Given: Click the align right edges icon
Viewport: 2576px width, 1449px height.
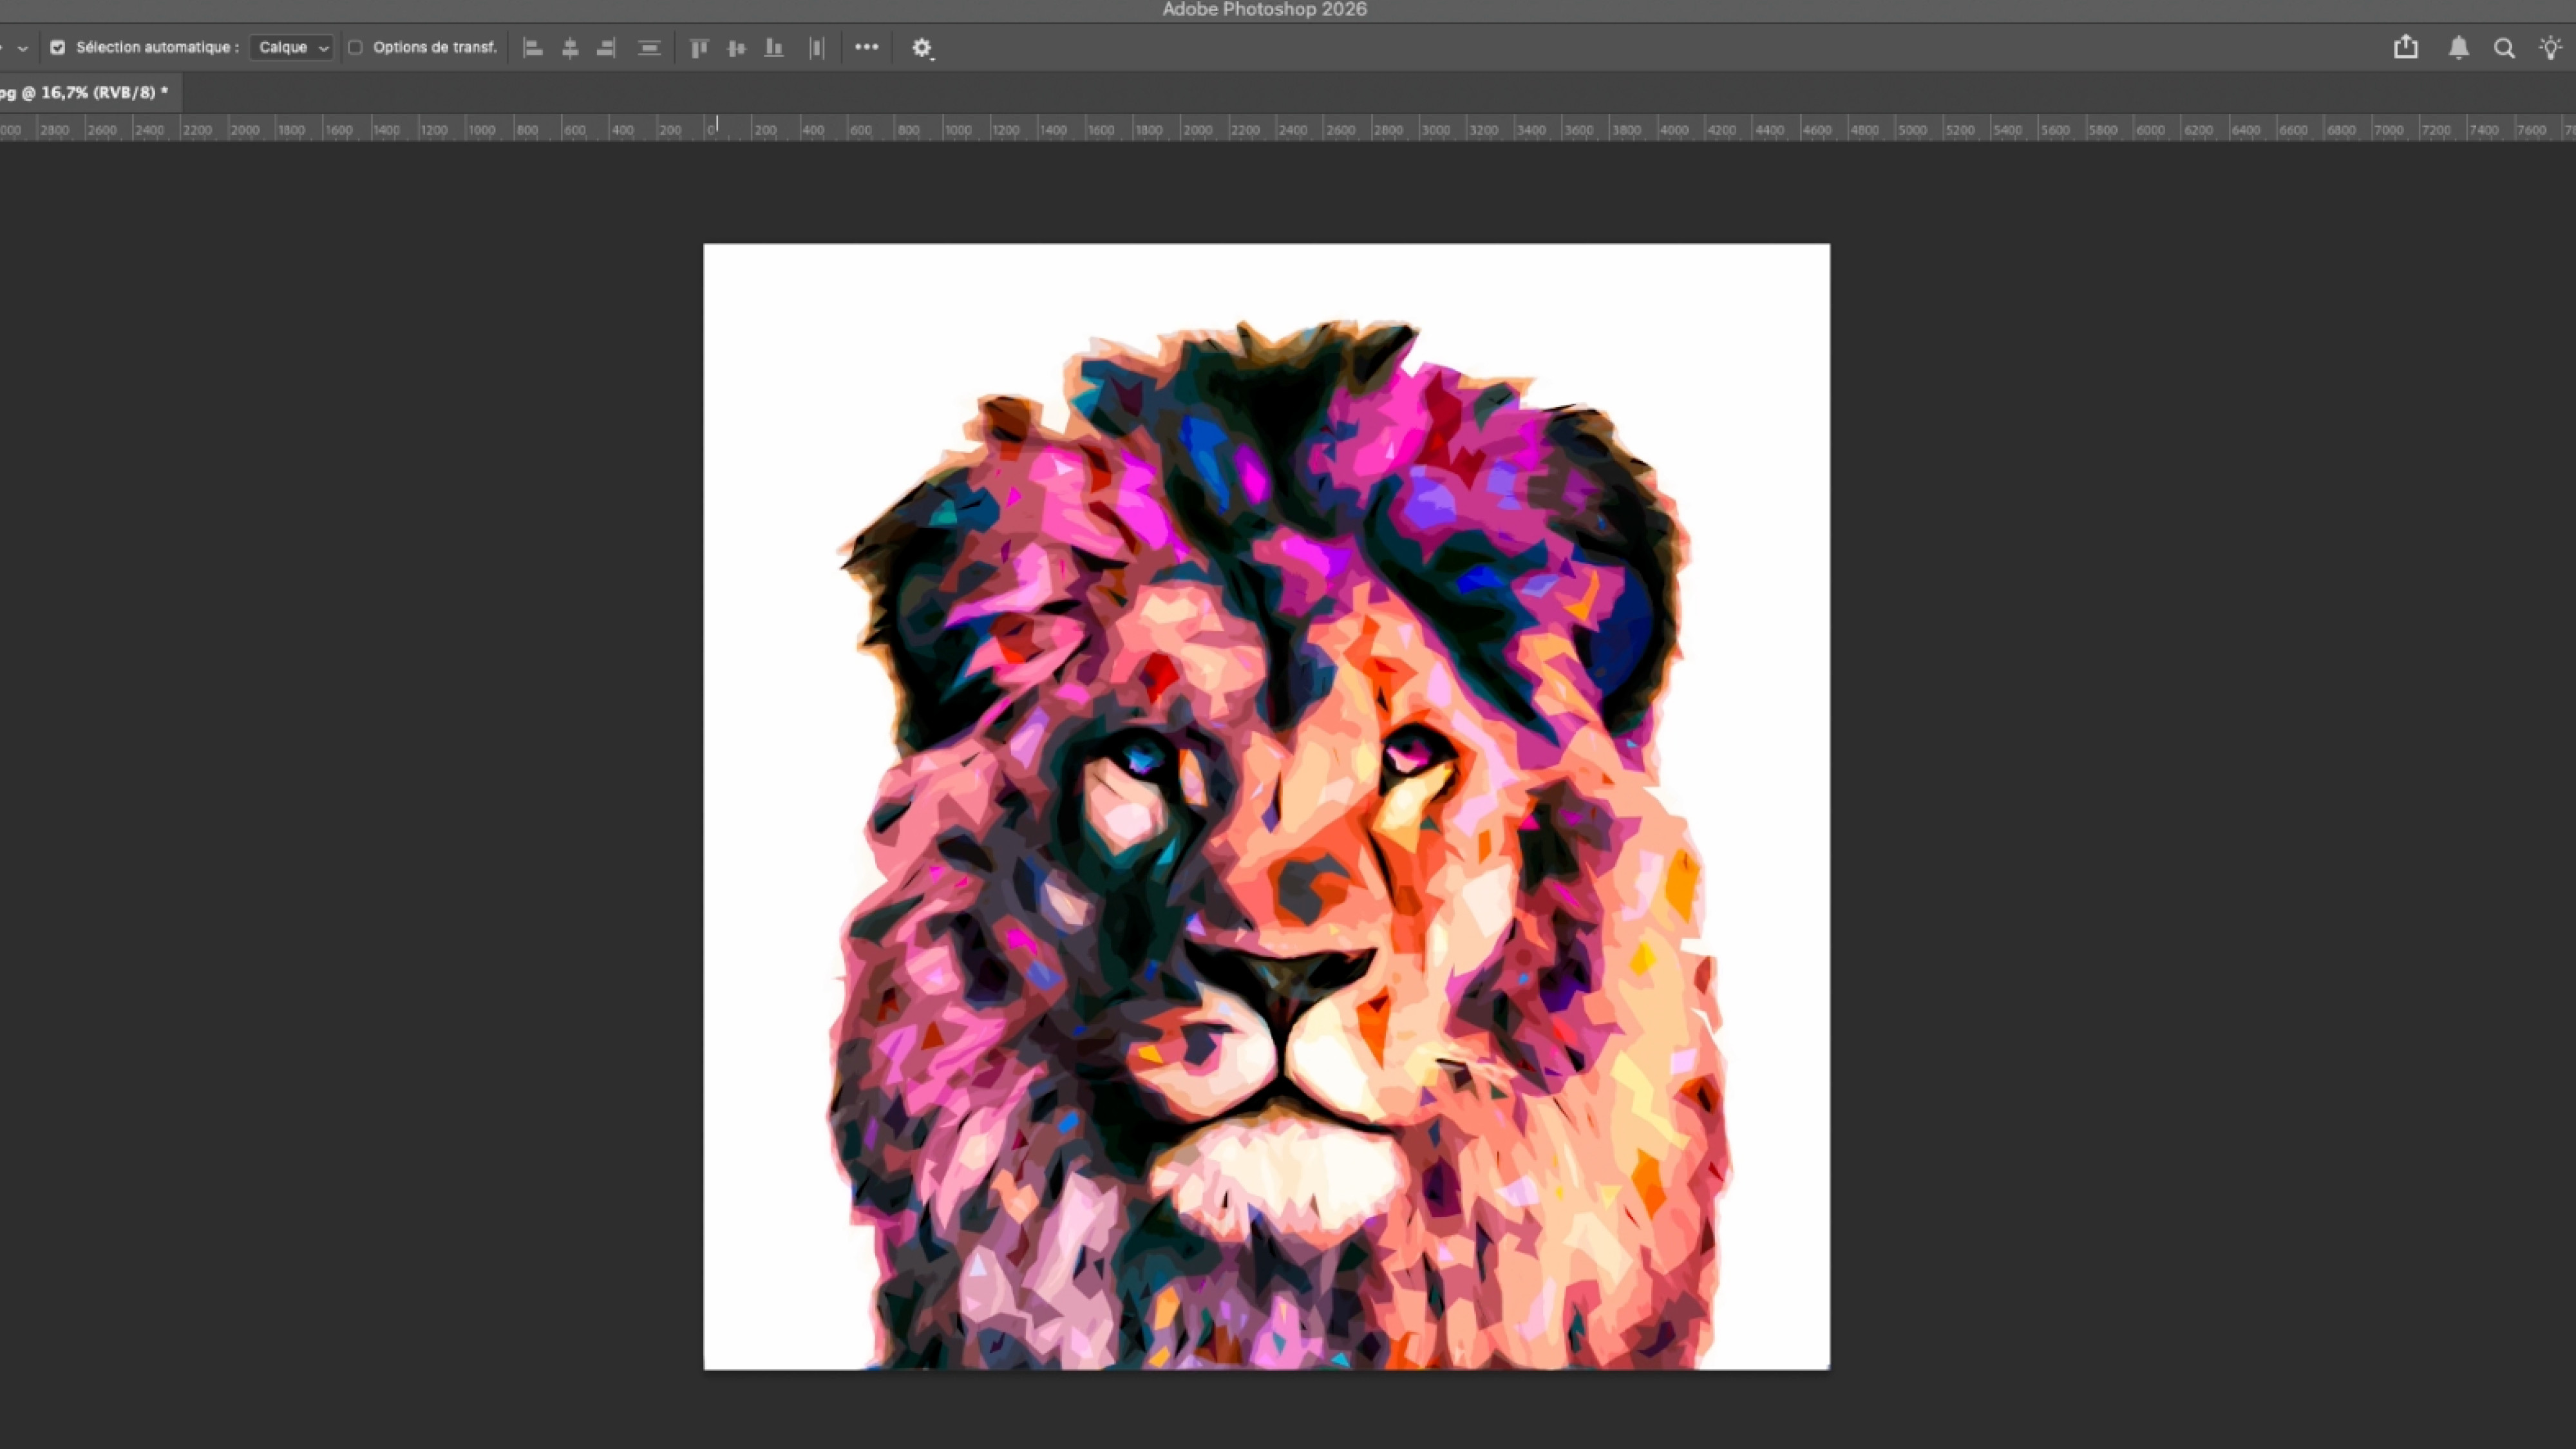Looking at the screenshot, I should (606, 47).
